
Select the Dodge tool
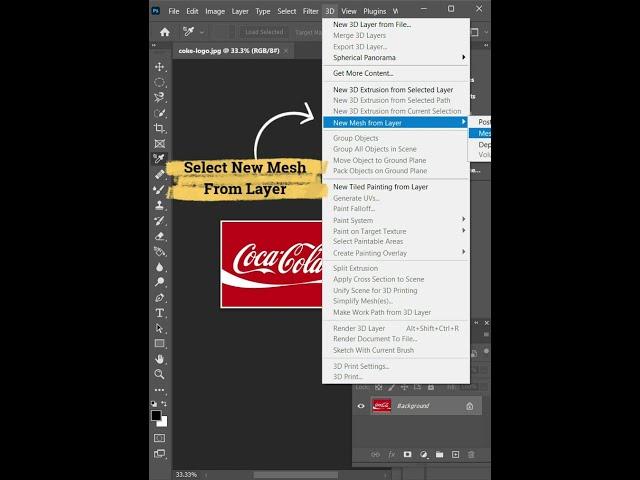coord(159,282)
